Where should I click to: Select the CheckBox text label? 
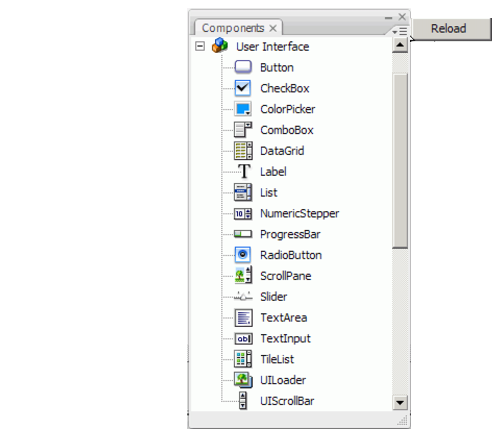click(285, 88)
